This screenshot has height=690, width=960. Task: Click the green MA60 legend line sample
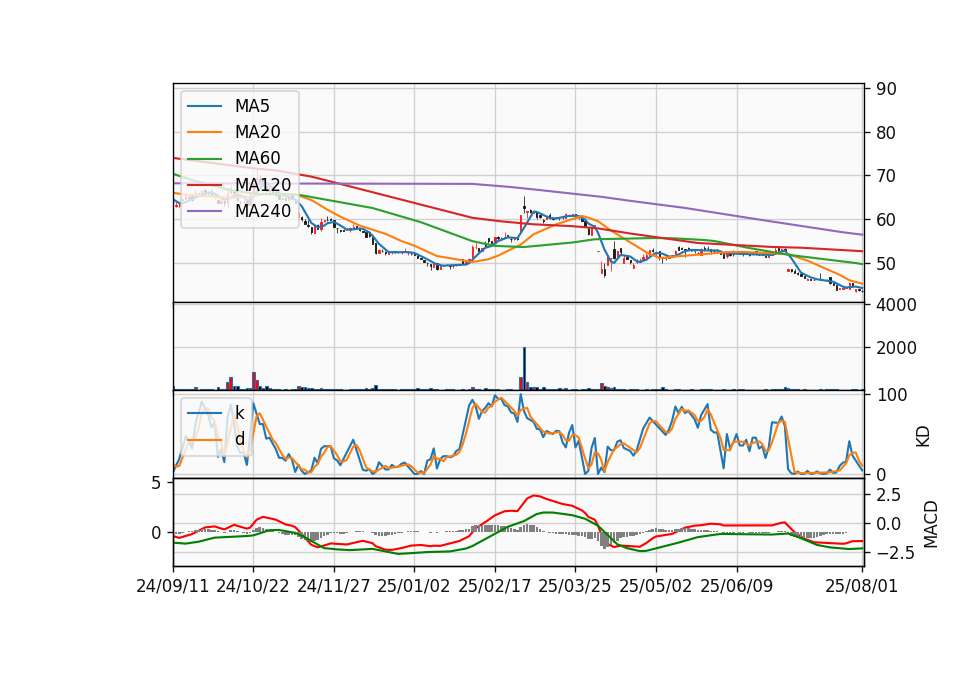coord(204,158)
